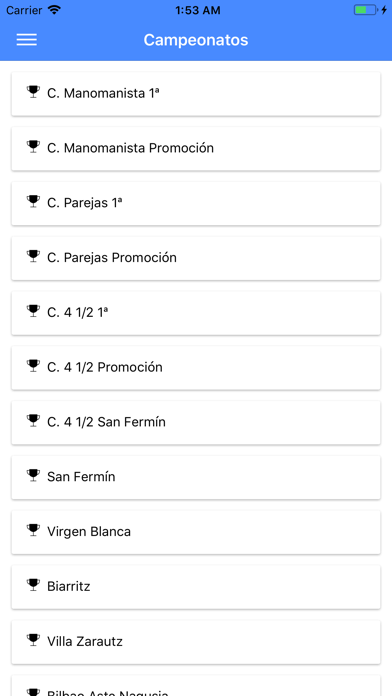Choose the Virgen Blanca tournament
This screenshot has height=696, width=392.
click(x=196, y=532)
